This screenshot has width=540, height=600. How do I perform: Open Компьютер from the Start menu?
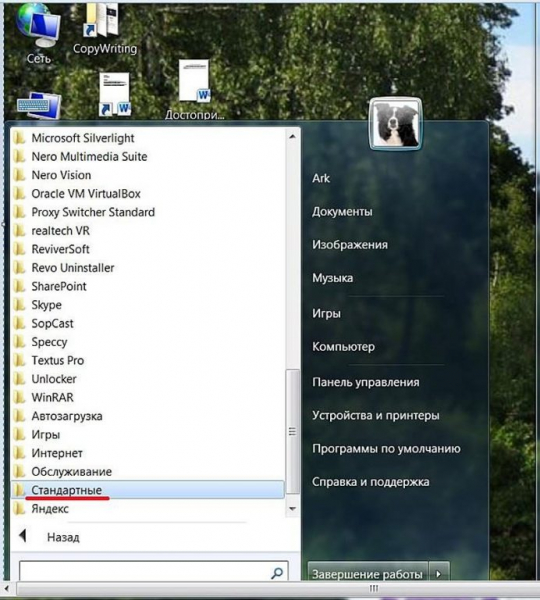343,347
